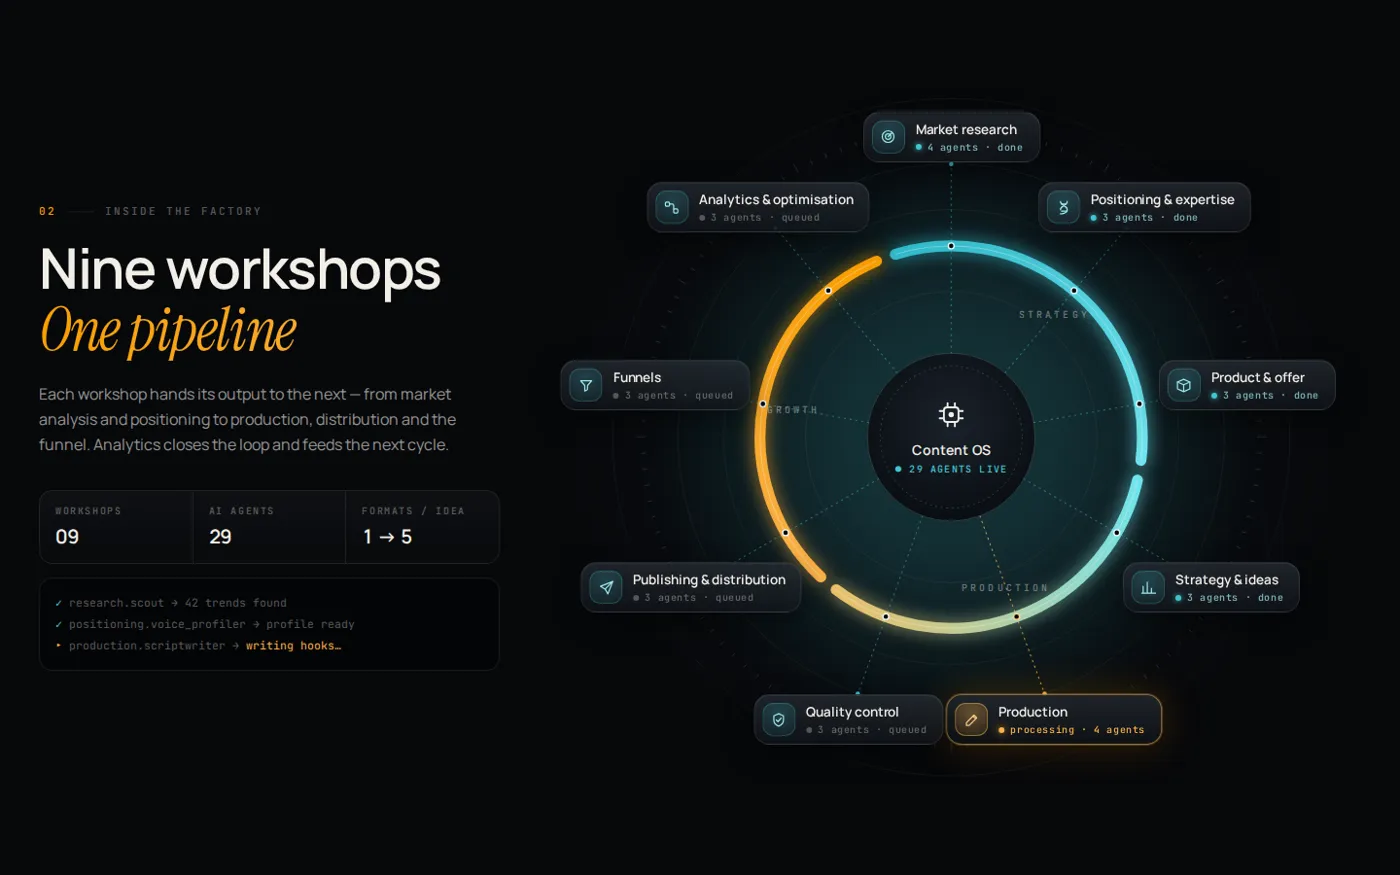The image size is (1400, 875).
Task: Open the Production workshop card
Action: click(1054, 719)
